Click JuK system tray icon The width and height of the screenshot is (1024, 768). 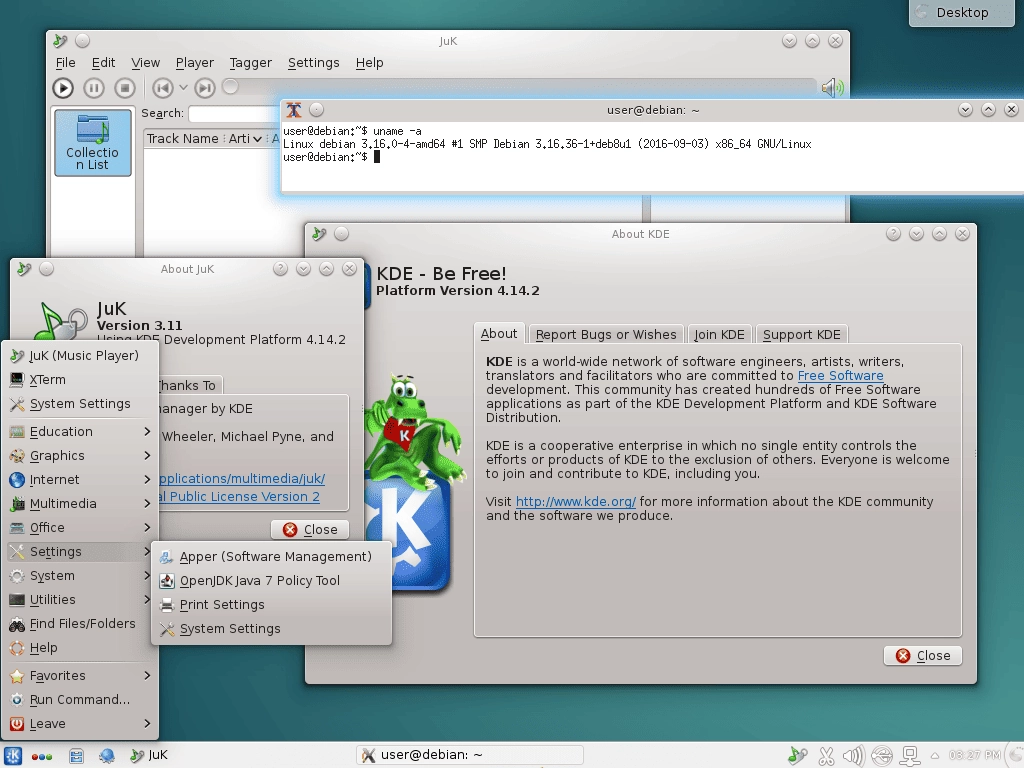click(x=797, y=756)
